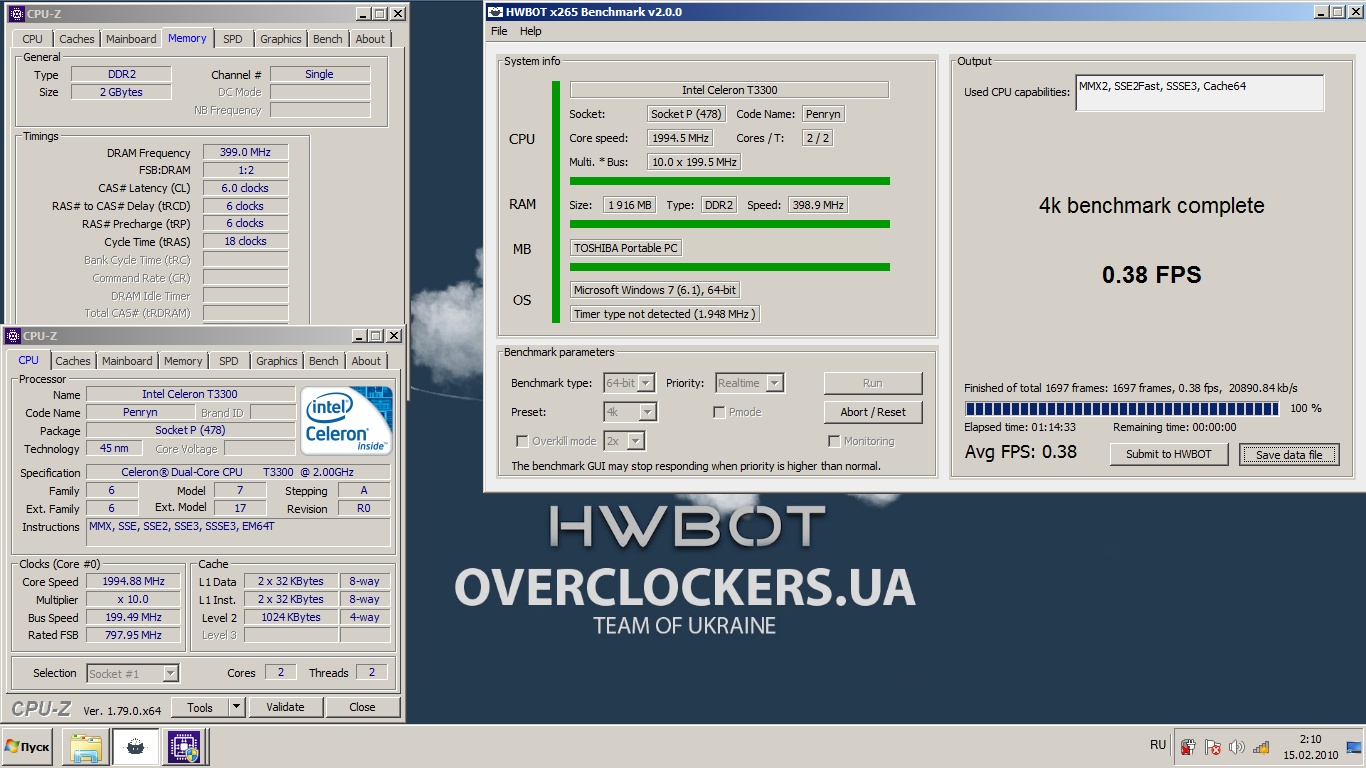Click the power plug tray icon
This screenshot has width=1366, height=768.
[1188, 746]
